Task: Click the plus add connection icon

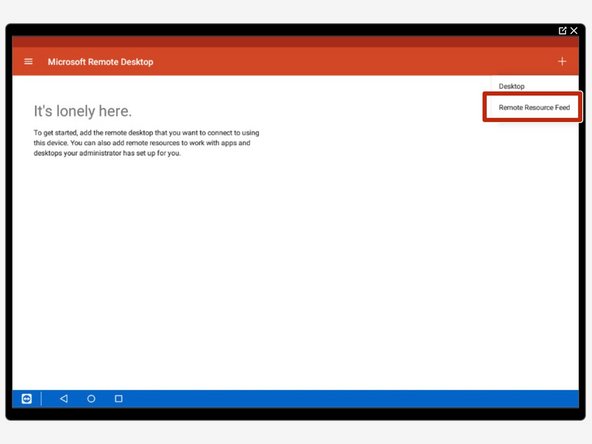Action: [562, 62]
